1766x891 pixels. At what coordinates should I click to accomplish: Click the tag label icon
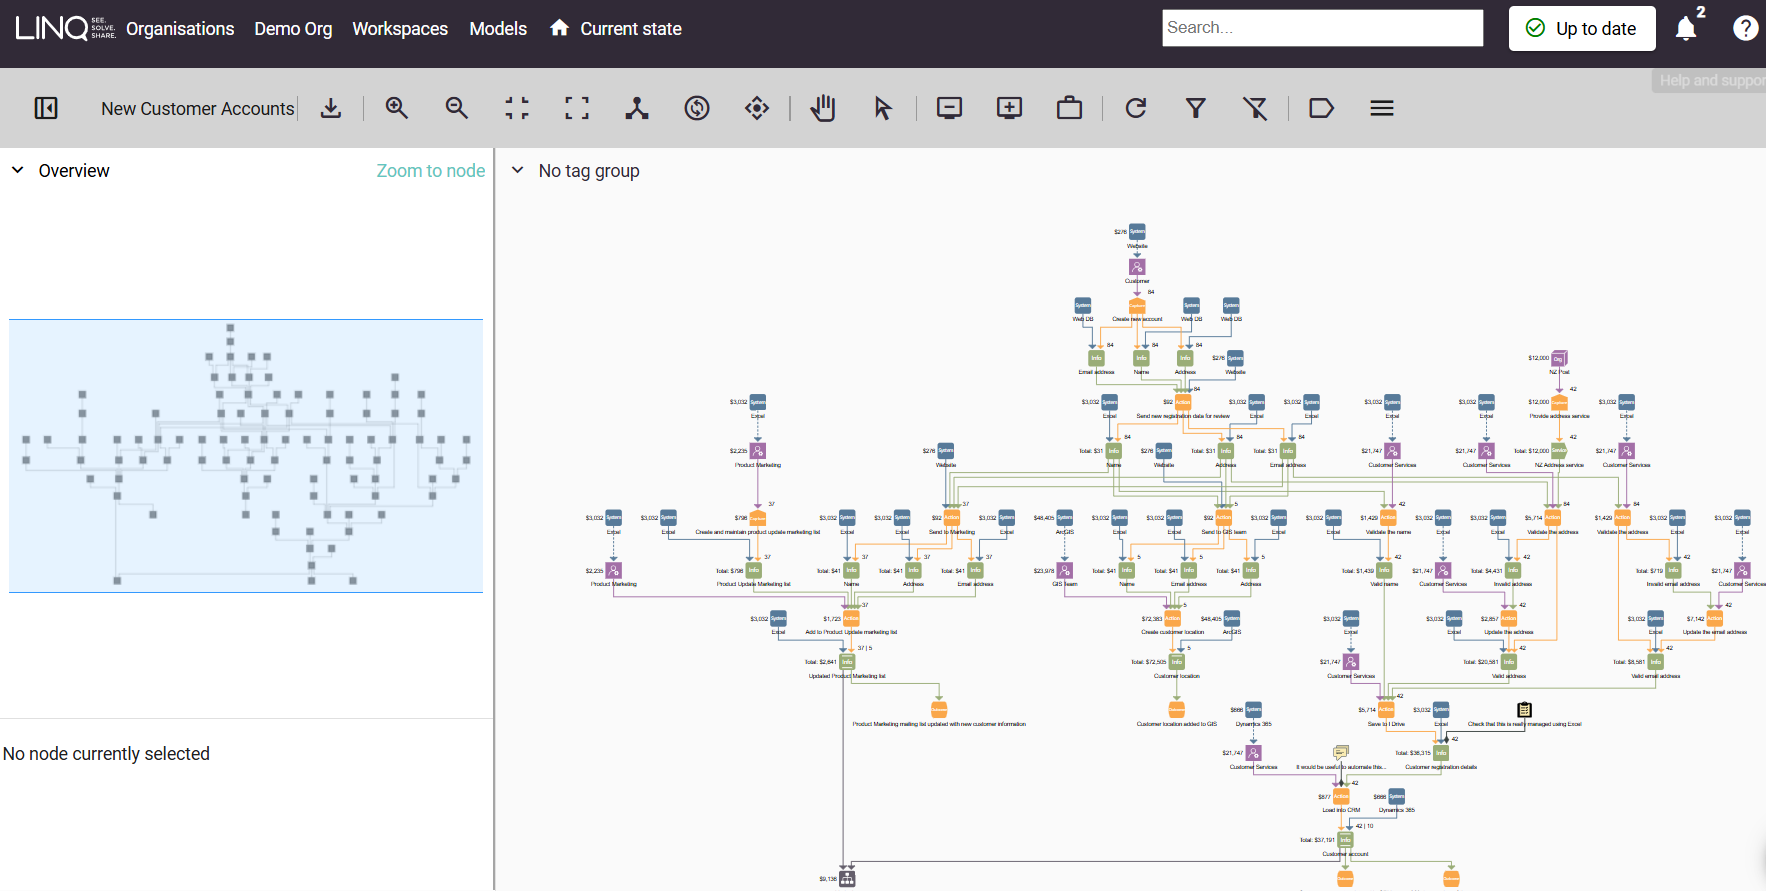[1321, 108]
